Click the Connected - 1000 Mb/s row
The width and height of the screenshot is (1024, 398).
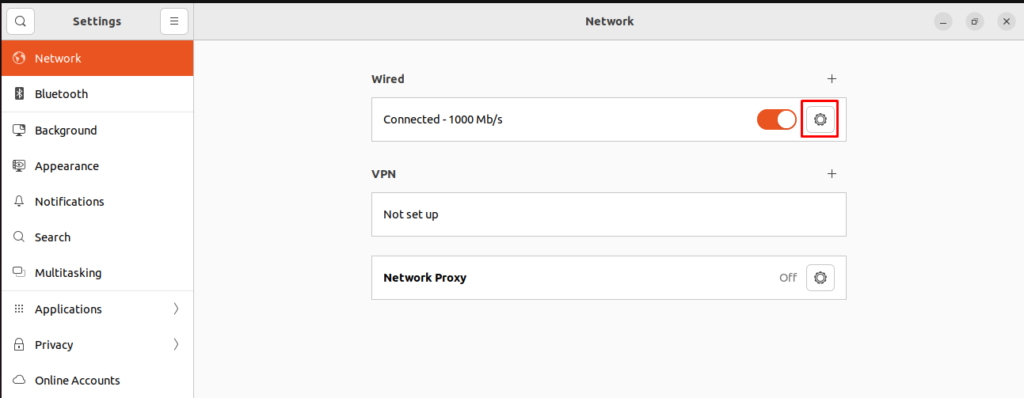pos(609,120)
